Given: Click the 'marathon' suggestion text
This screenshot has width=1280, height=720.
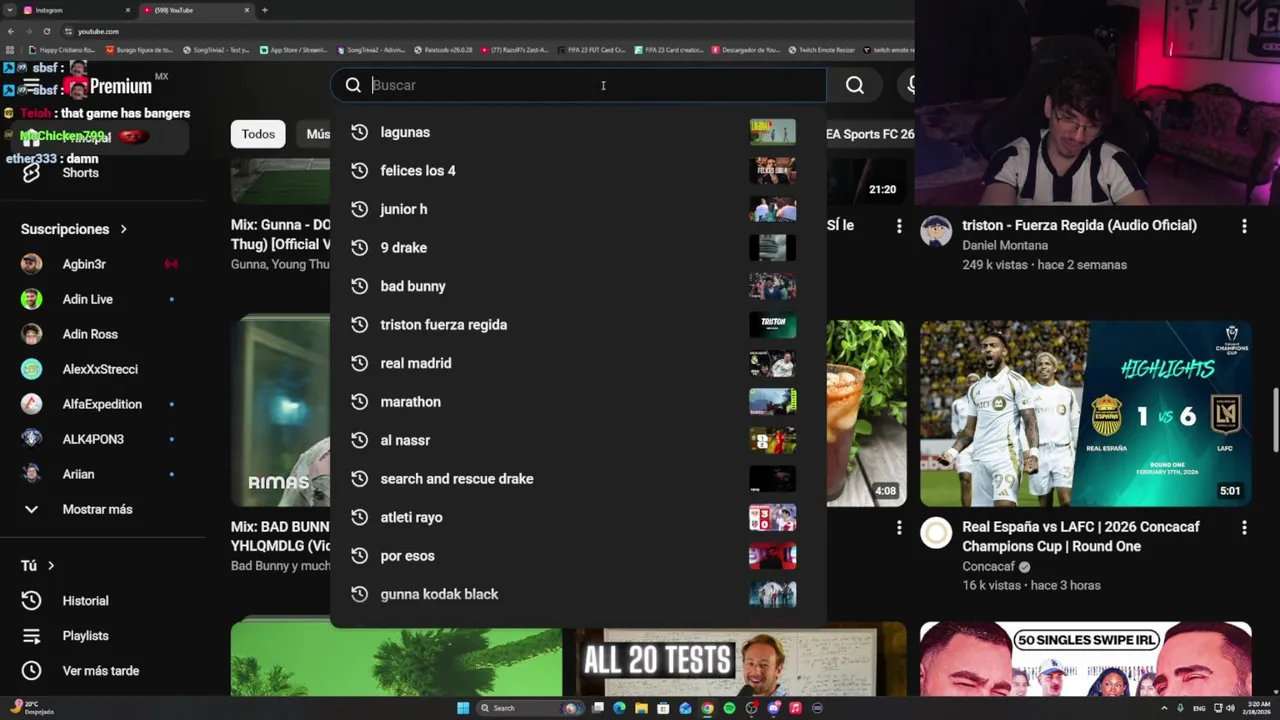Looking at the screenshot, I should pos(411,402).
